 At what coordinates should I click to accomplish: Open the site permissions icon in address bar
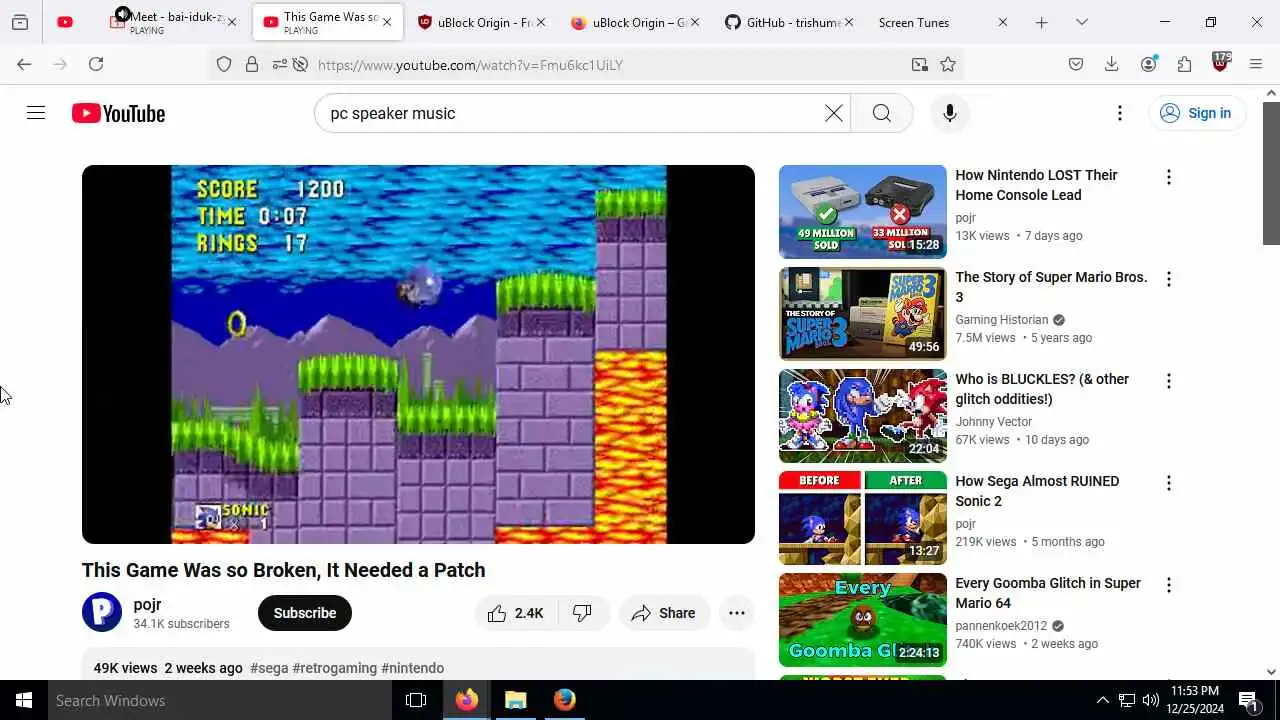pos(278,64)
